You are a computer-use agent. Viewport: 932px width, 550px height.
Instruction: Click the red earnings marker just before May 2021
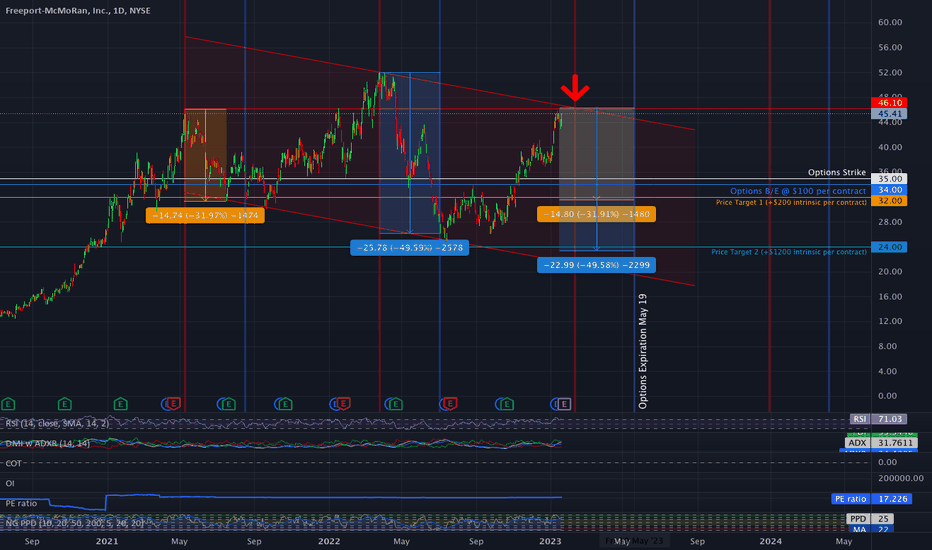point(173,404)
